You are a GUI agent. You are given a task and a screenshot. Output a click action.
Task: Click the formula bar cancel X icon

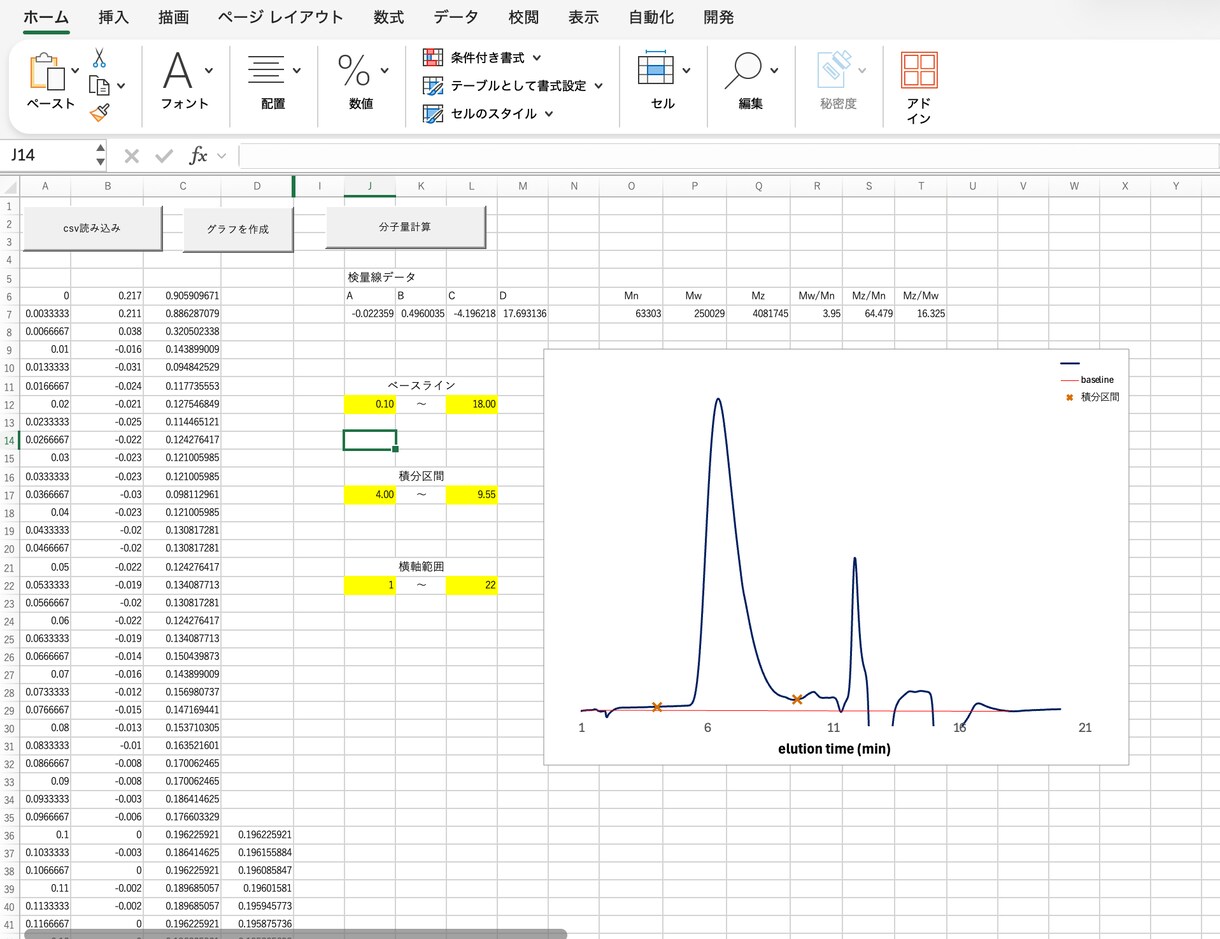[131, 156]
